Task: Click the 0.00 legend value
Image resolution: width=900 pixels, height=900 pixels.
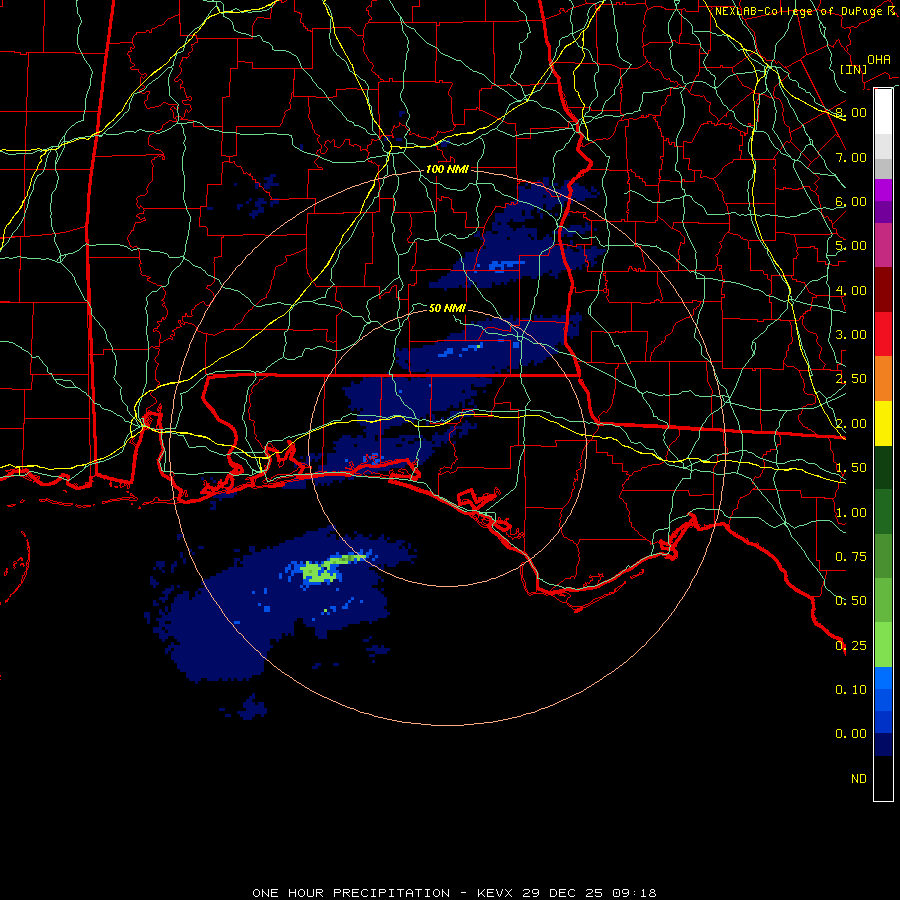Action: [x=851, y=734]
